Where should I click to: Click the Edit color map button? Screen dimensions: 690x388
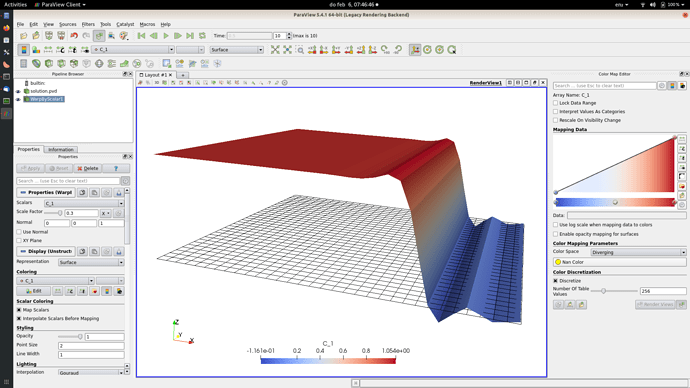pyautogui.click(x=33, y=291)
